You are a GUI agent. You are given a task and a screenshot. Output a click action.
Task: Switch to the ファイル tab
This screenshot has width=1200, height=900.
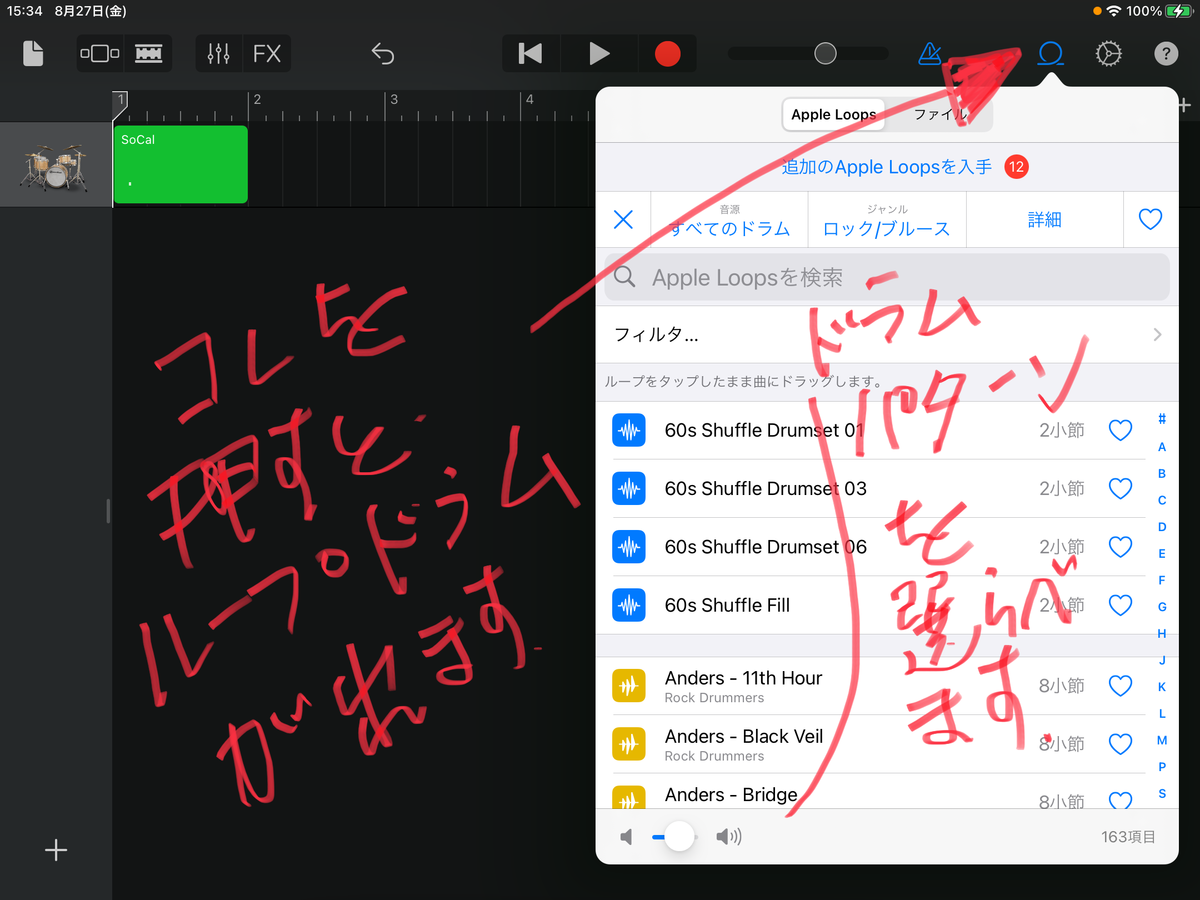coord(940,114)
